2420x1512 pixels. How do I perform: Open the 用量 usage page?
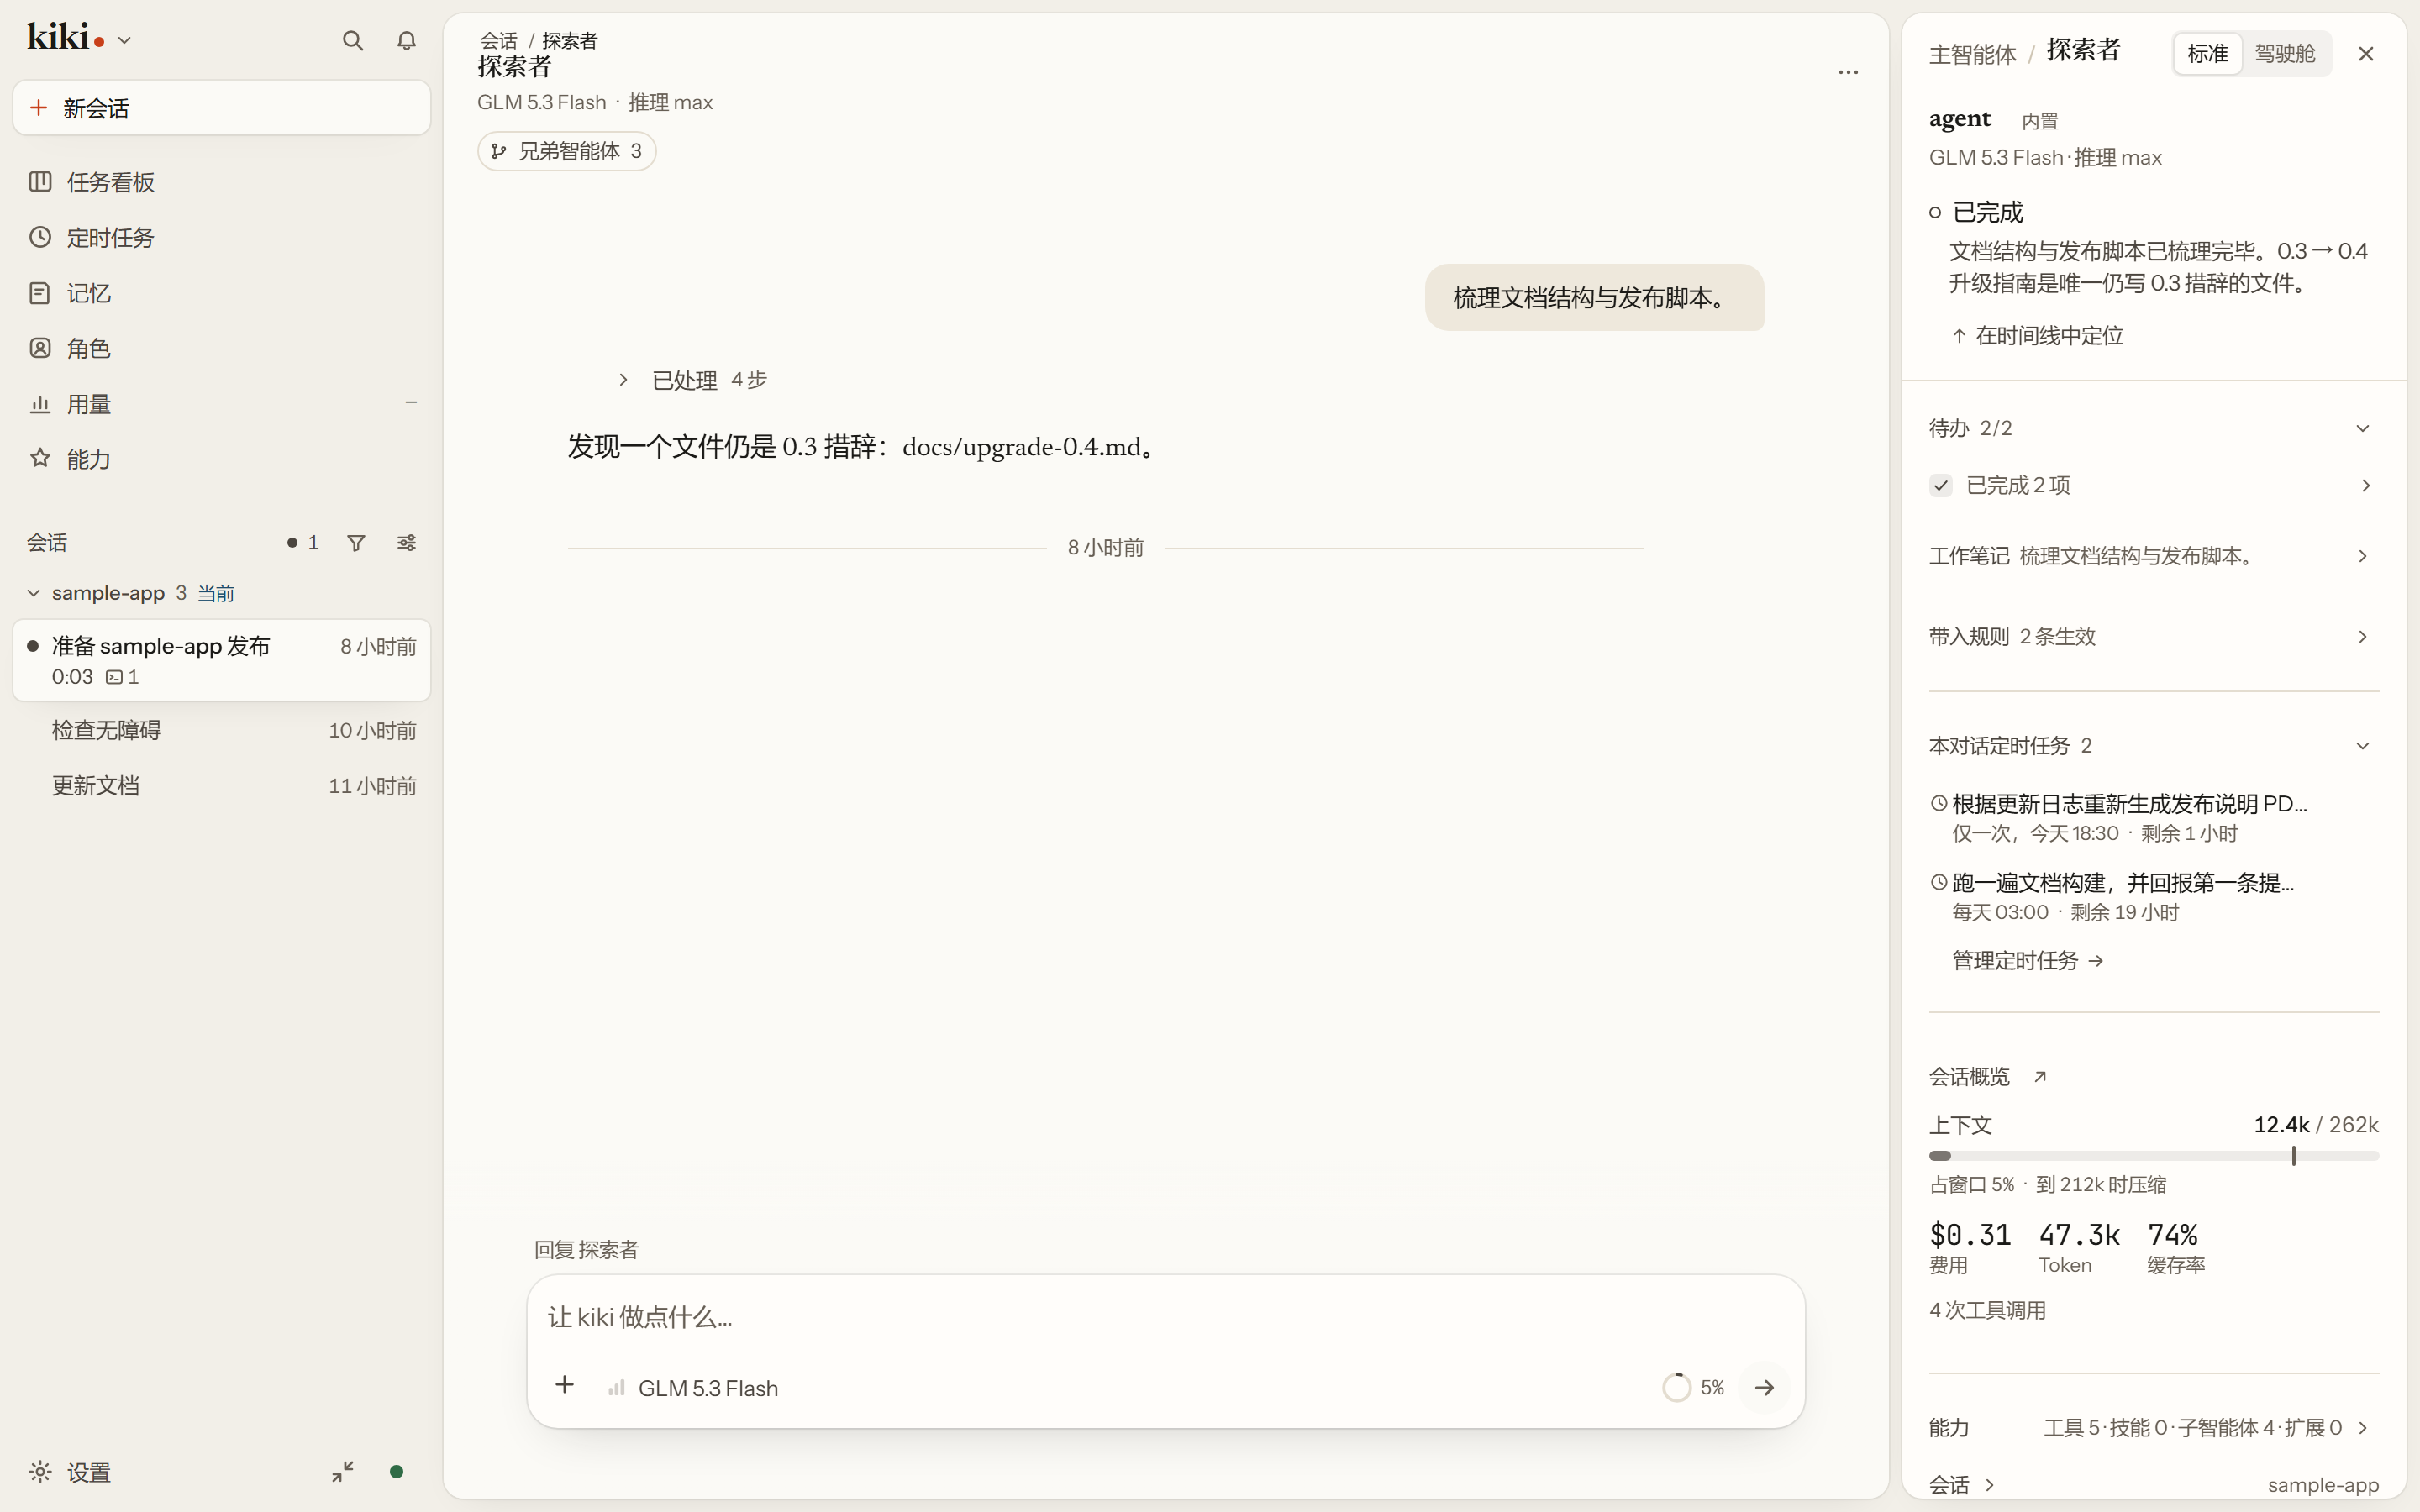[x=221, y=404]
